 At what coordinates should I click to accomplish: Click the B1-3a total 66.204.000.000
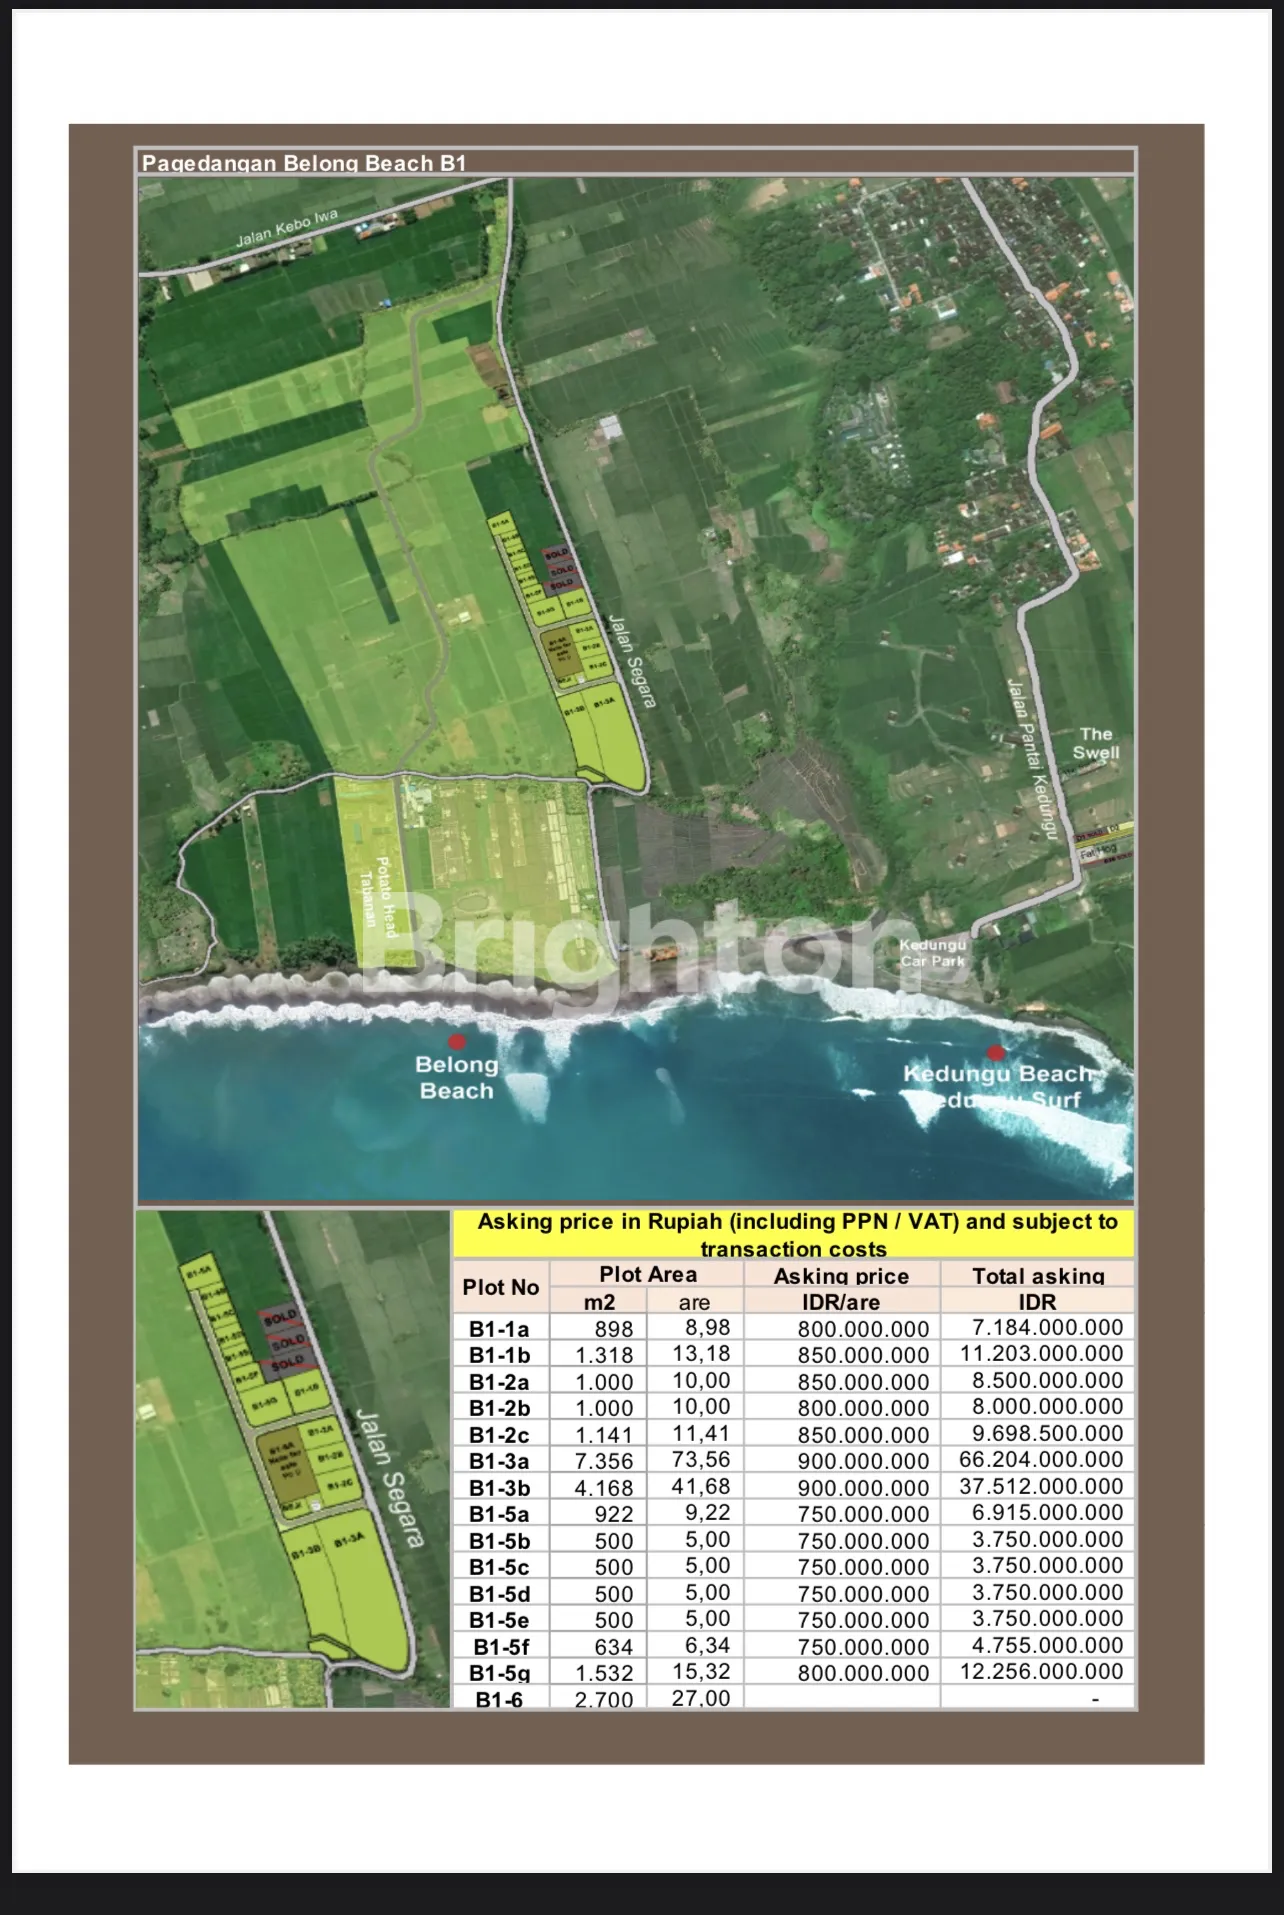(x=1040, y=1460)
